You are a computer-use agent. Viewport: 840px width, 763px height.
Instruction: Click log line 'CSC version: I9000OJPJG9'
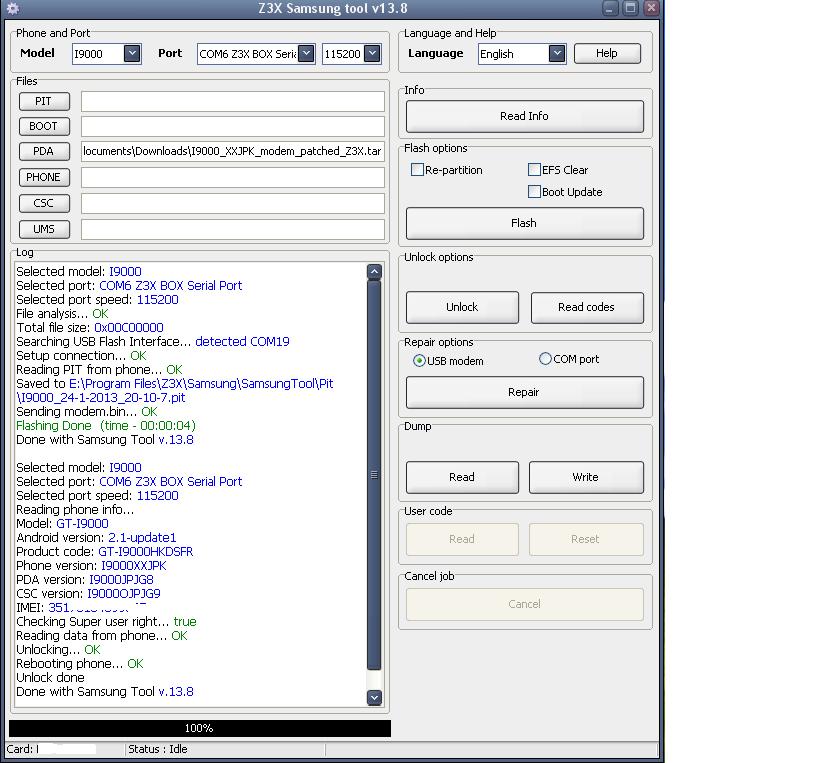click(x=88, y=594)
